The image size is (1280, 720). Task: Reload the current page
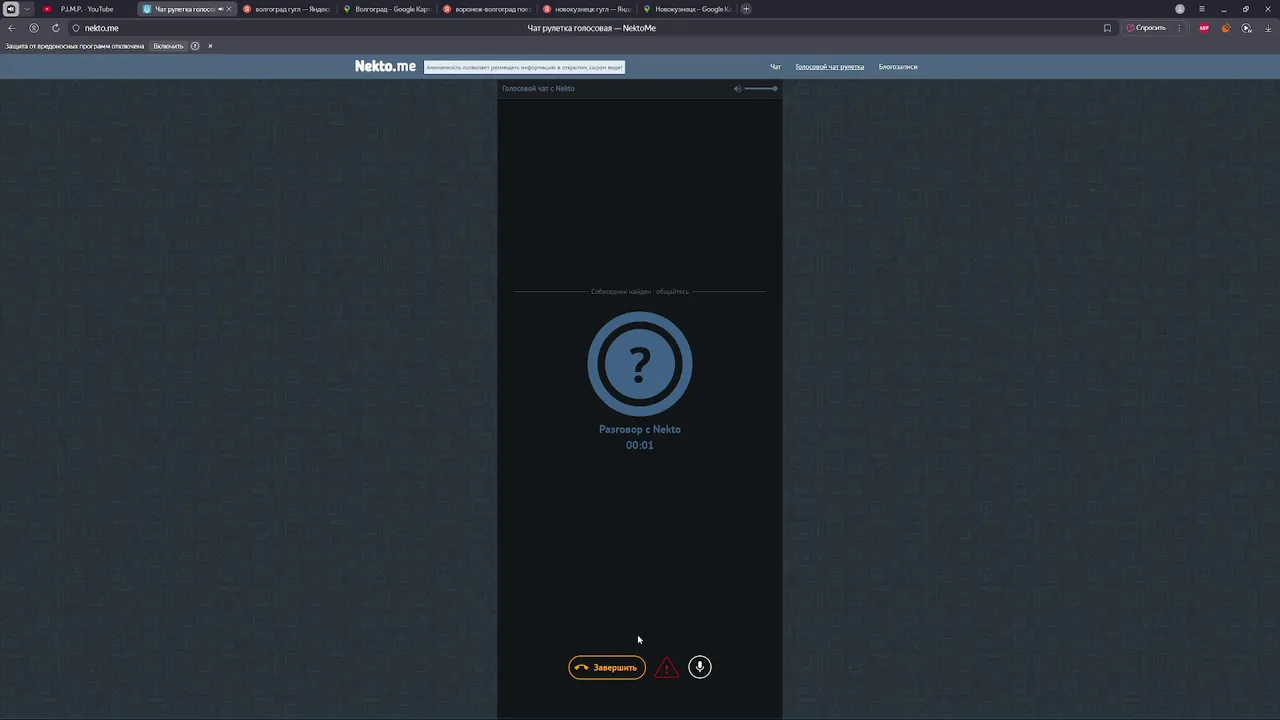(x=55, y=28)
